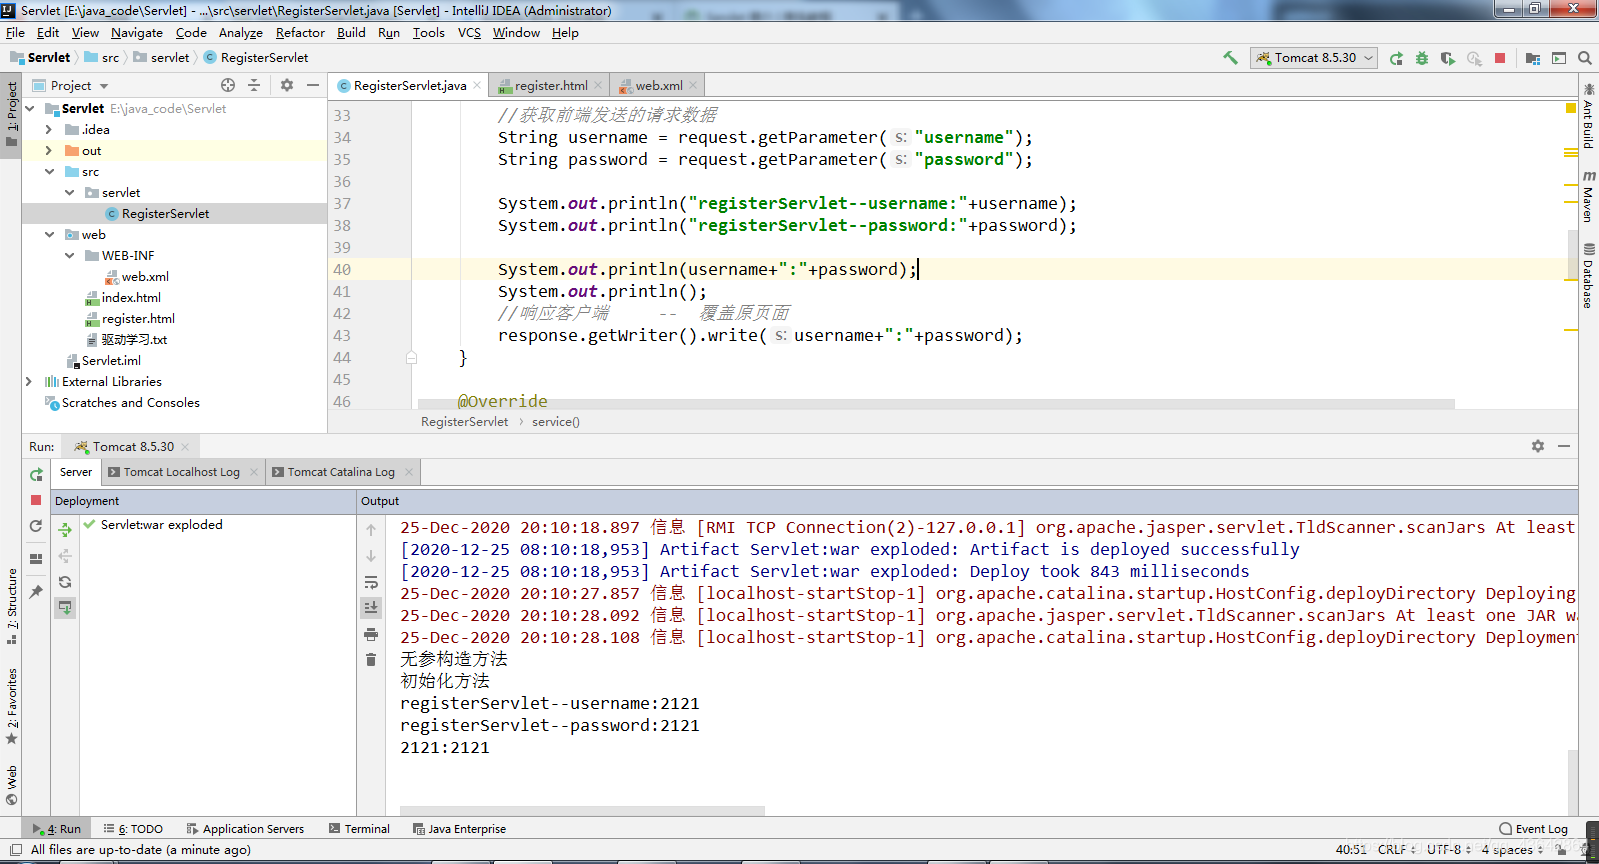Open the Java Enterprise tool window
This screenshot has width=1599, height=864.
point(459,829)
